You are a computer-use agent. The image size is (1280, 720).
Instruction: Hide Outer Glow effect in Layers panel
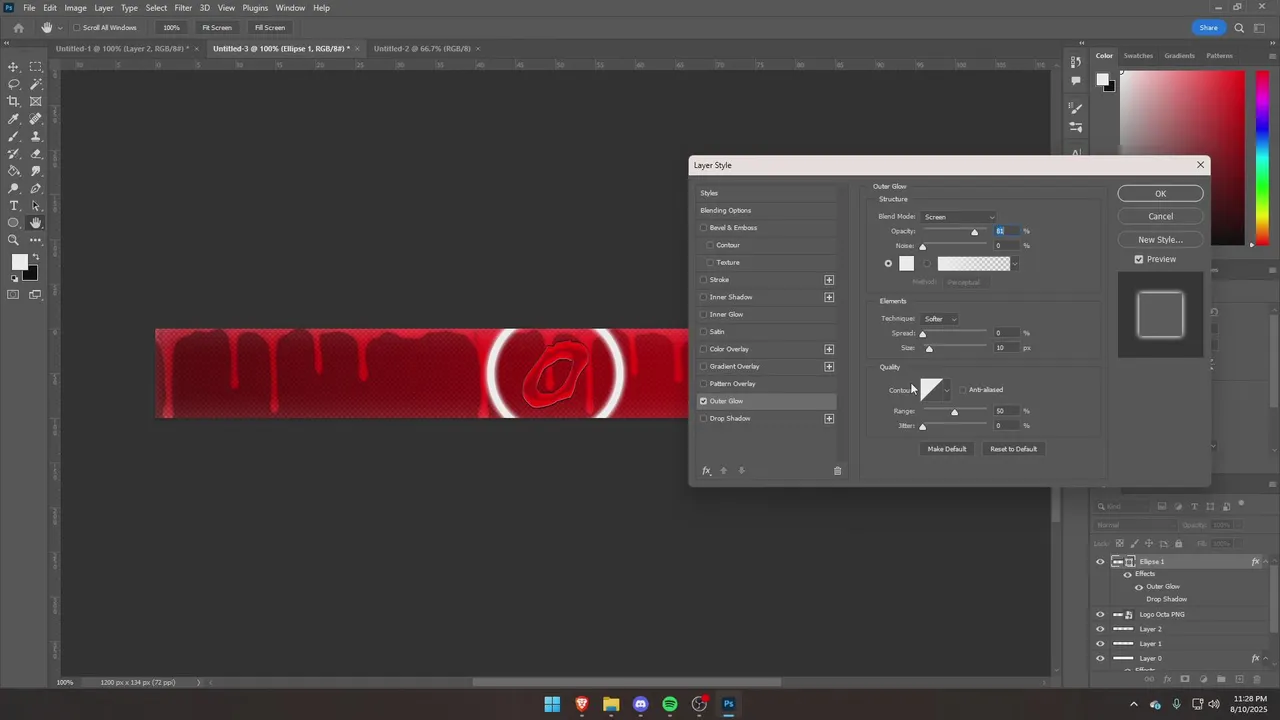click(1139, 587)
